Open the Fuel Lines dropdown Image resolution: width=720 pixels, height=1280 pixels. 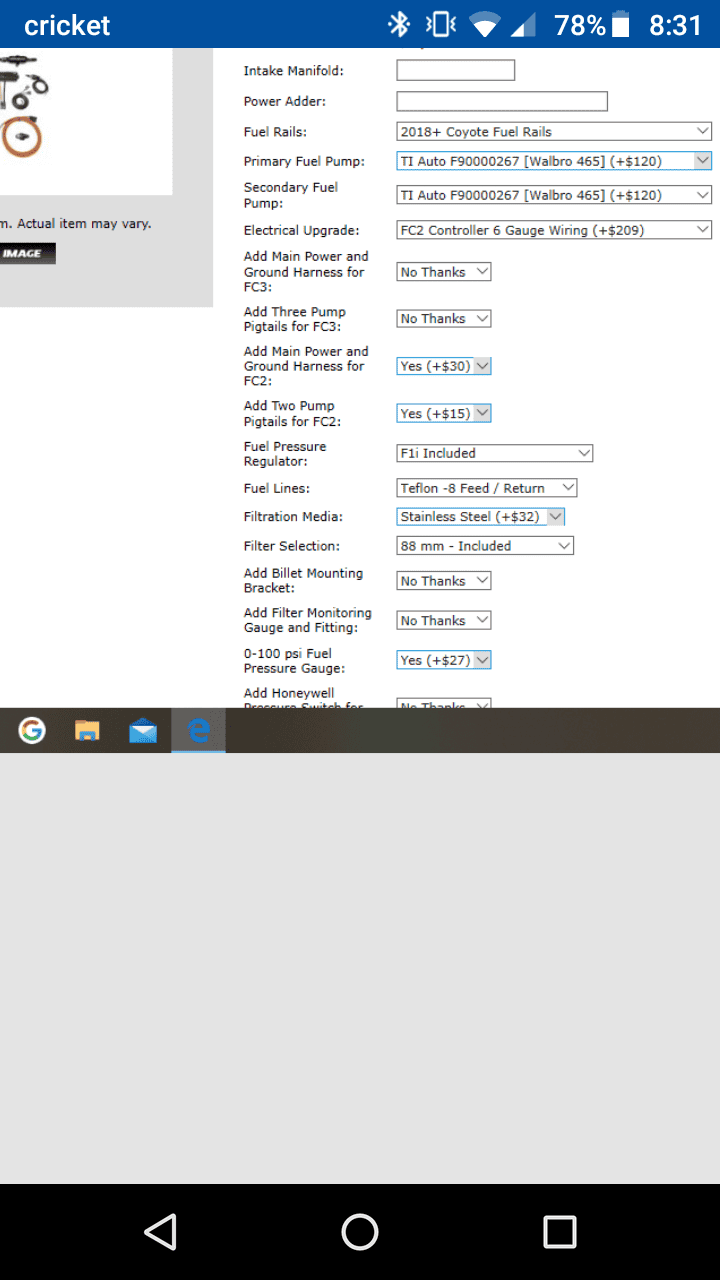[x=487, y=488]
